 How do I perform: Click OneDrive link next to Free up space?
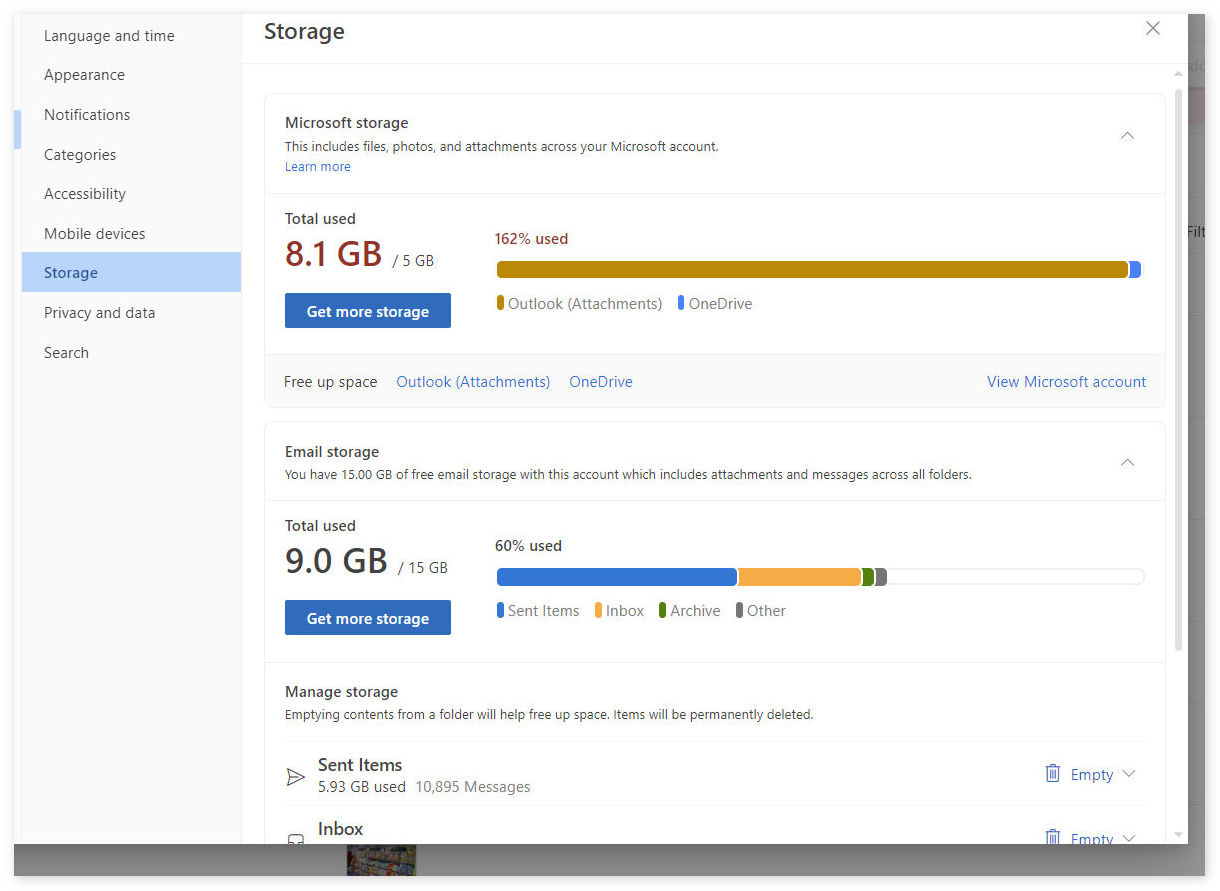tap(600, 382)
